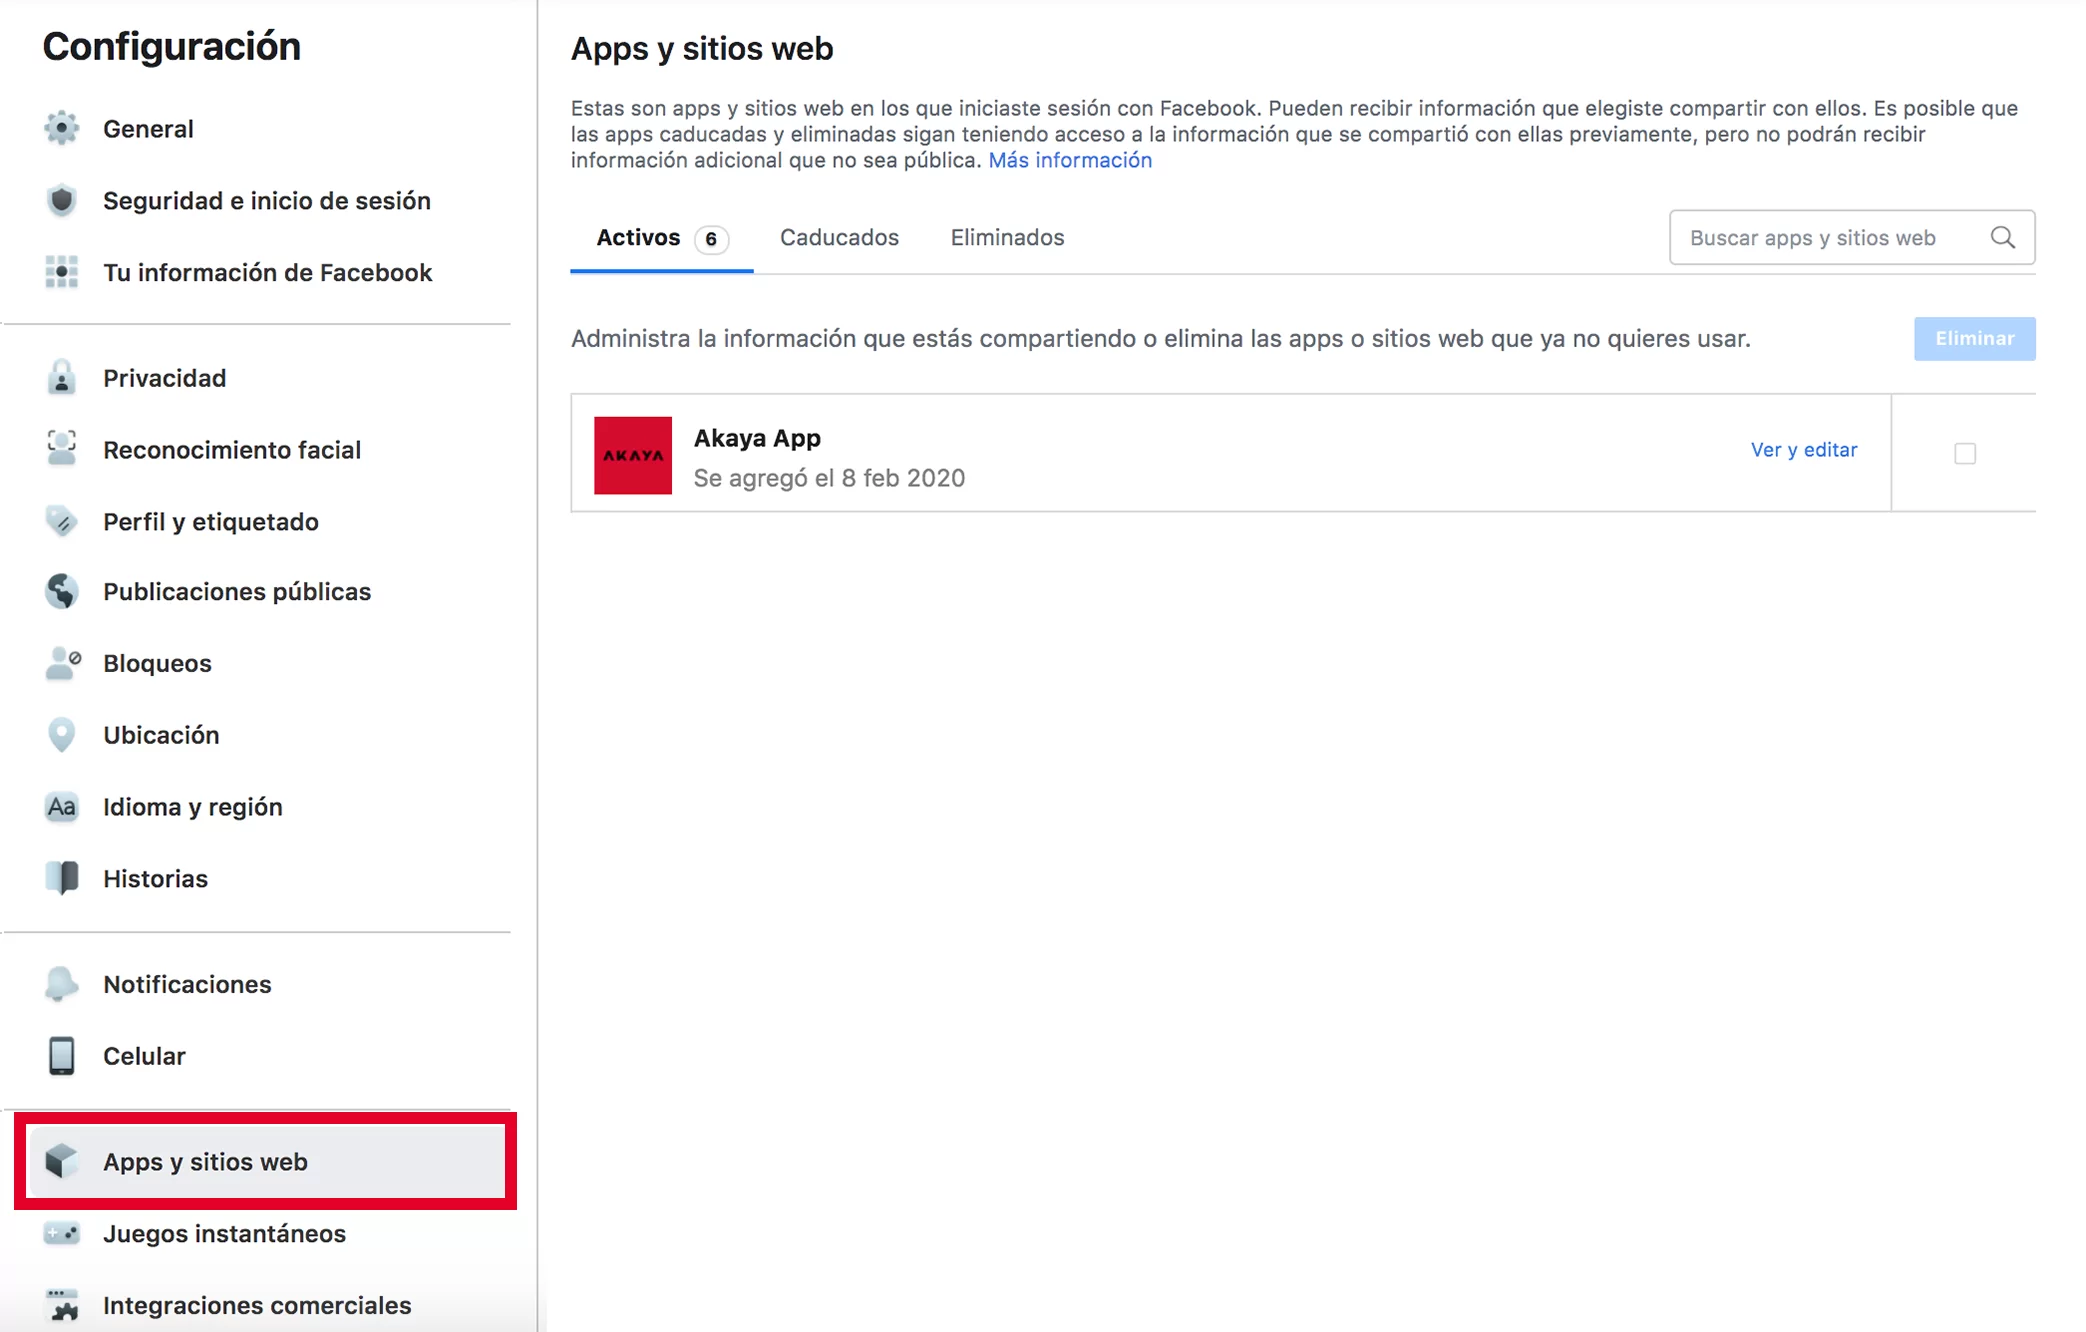
Task: Click the 'Se agregó el 8 feb 2020' text
Action: point(829,478)
